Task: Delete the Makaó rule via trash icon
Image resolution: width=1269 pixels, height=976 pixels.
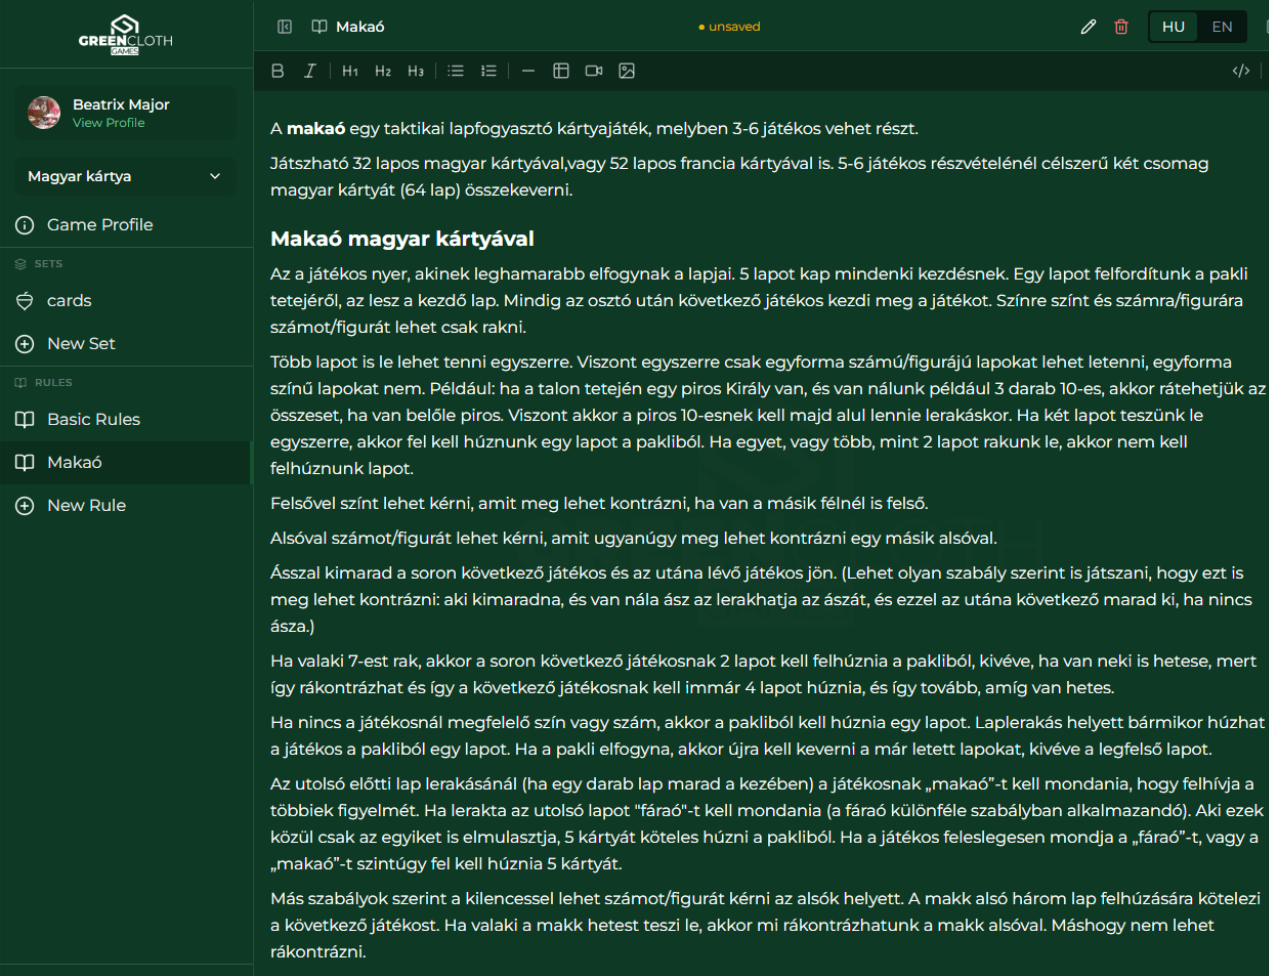Action: click(x=1121, y=26)
